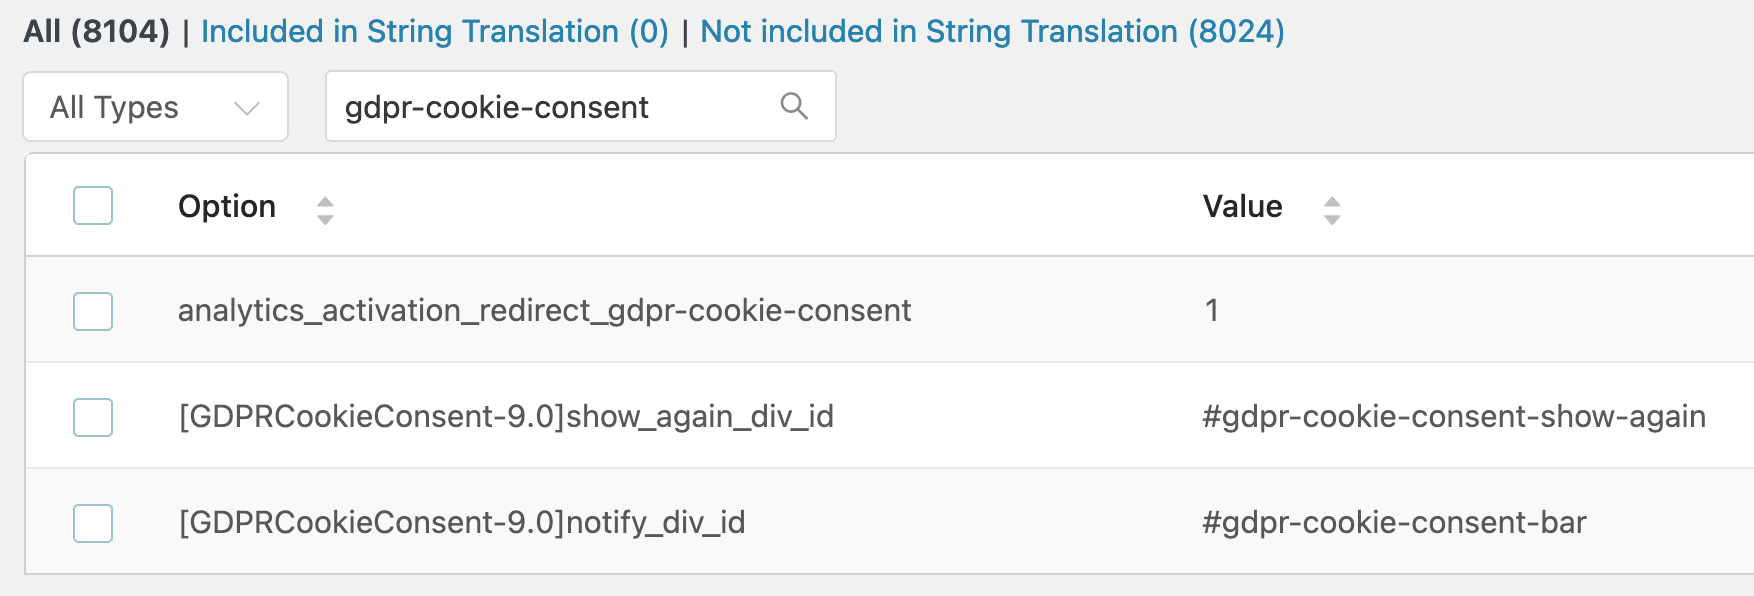Click [GDPRCookieConsent-9.0]notify_div_id option name
Viewport: 1754px width, 596px height.
(x=462, y=523)
